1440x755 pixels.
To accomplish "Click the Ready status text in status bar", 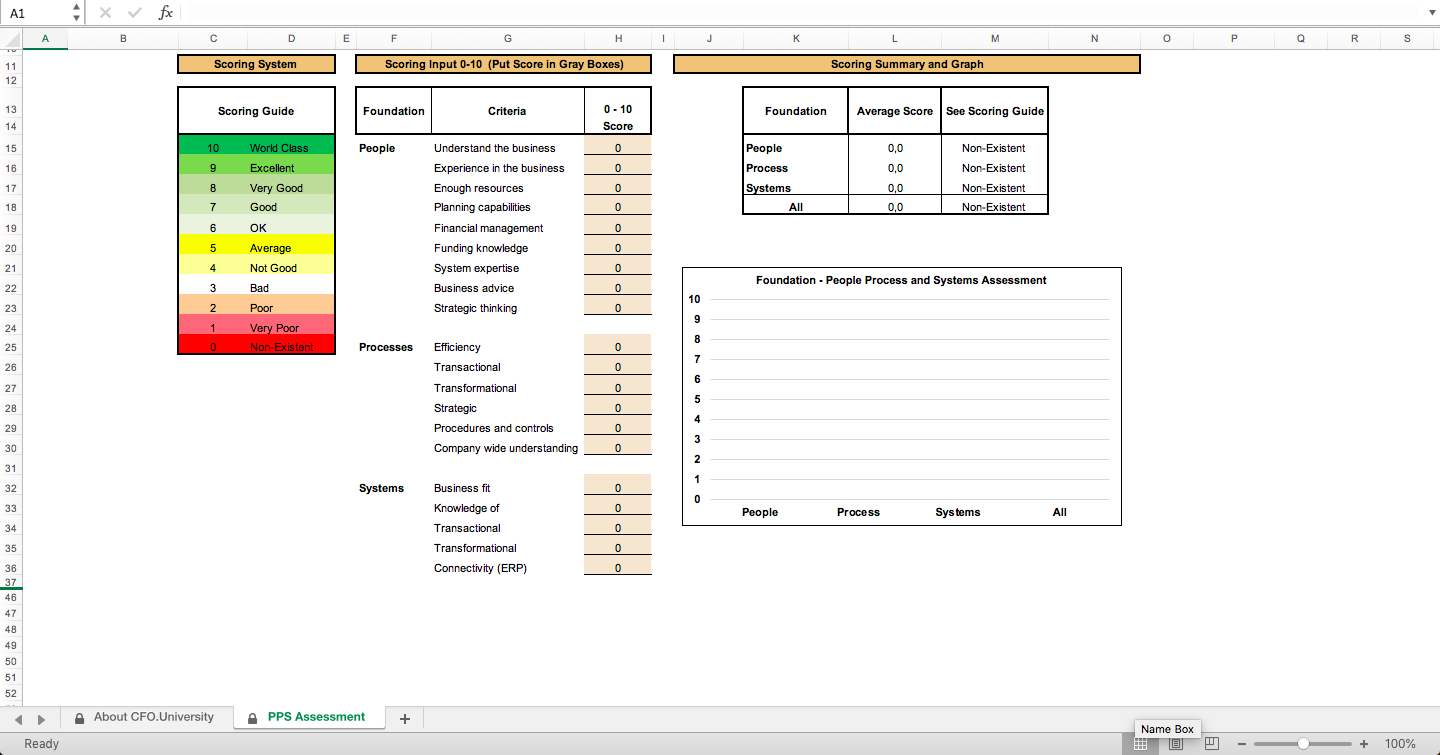I will pos(42,744).
